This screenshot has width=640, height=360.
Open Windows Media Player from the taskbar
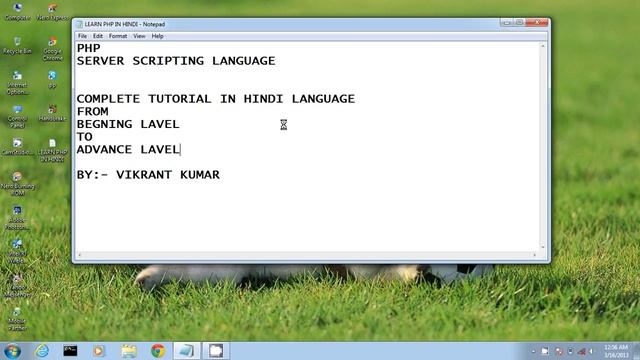point(98,351)
